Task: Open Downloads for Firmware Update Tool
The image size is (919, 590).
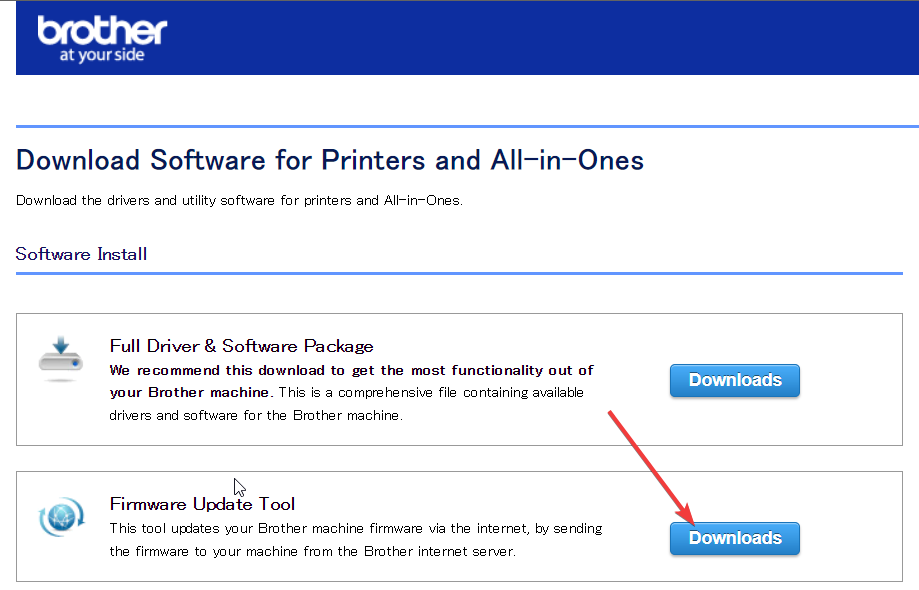Action: (734, 538)
